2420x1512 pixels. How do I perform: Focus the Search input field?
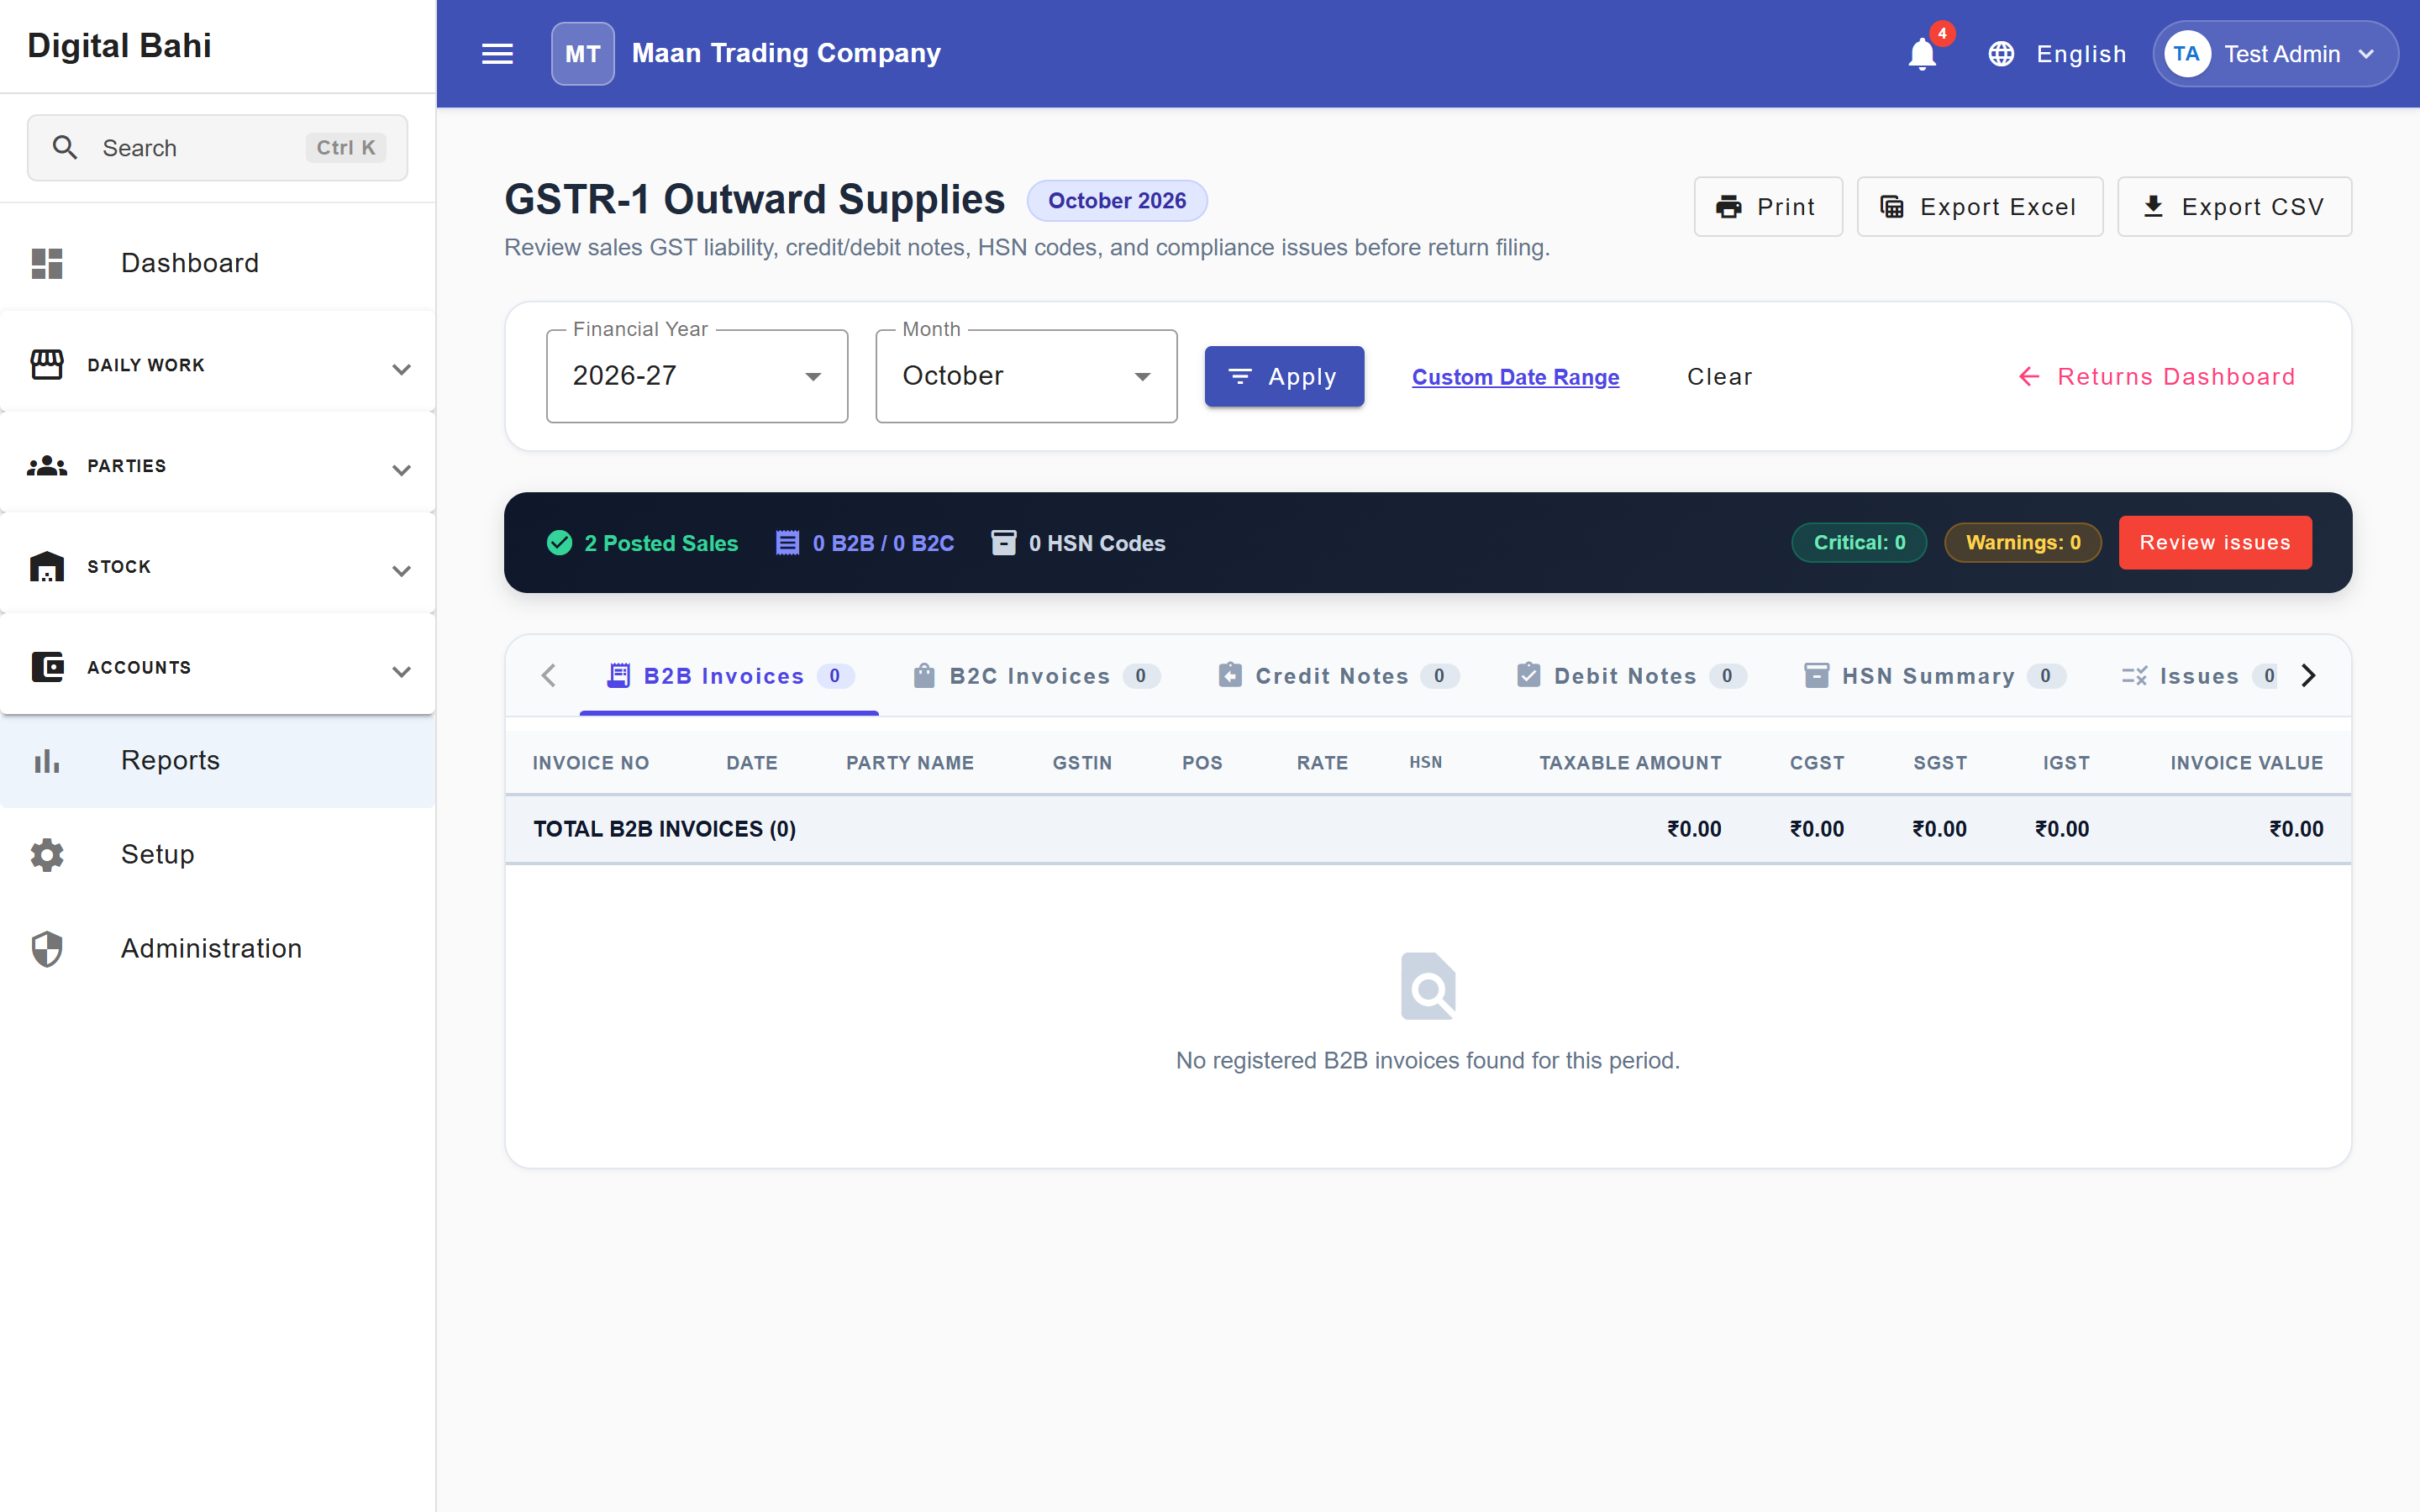click(217, 148)
